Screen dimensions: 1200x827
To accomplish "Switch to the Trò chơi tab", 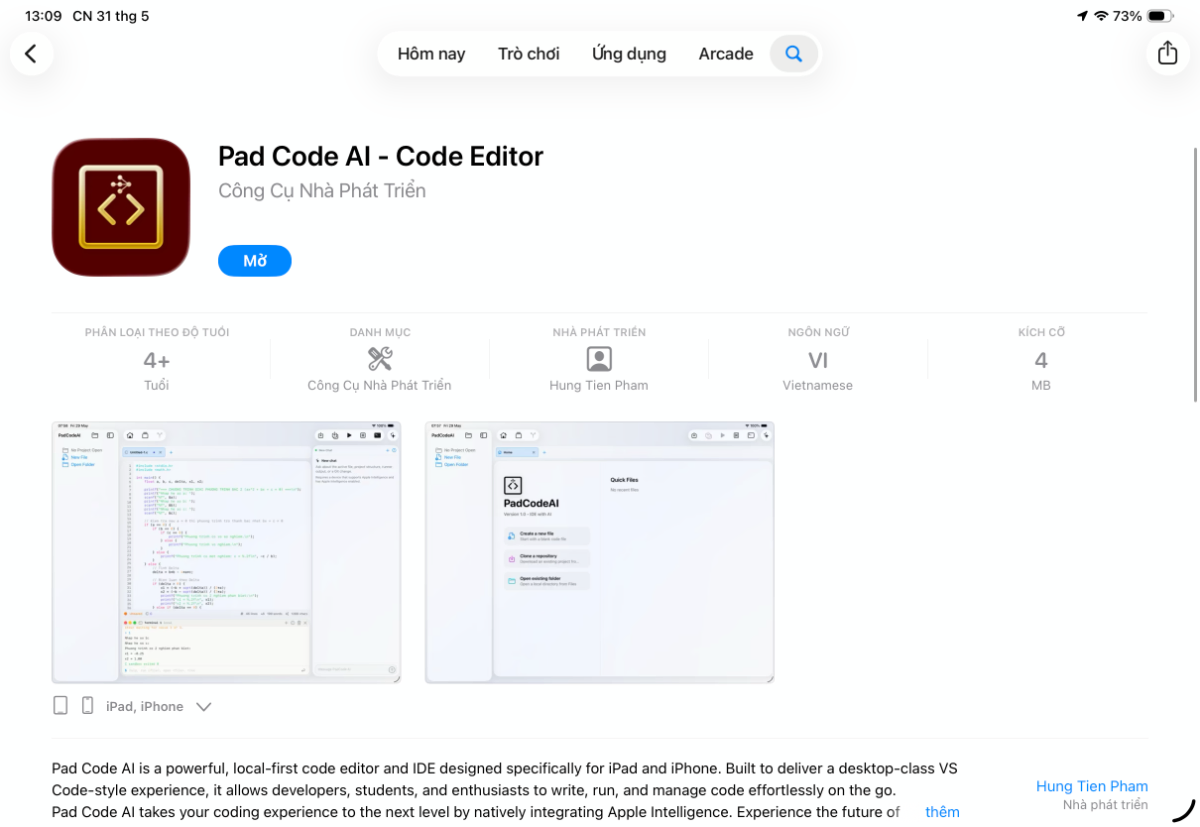I will tap(528, 54).
